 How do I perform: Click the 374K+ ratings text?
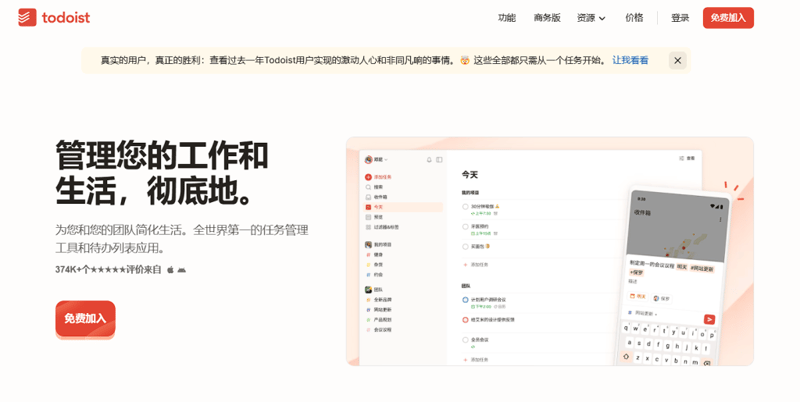click(108, 269)
